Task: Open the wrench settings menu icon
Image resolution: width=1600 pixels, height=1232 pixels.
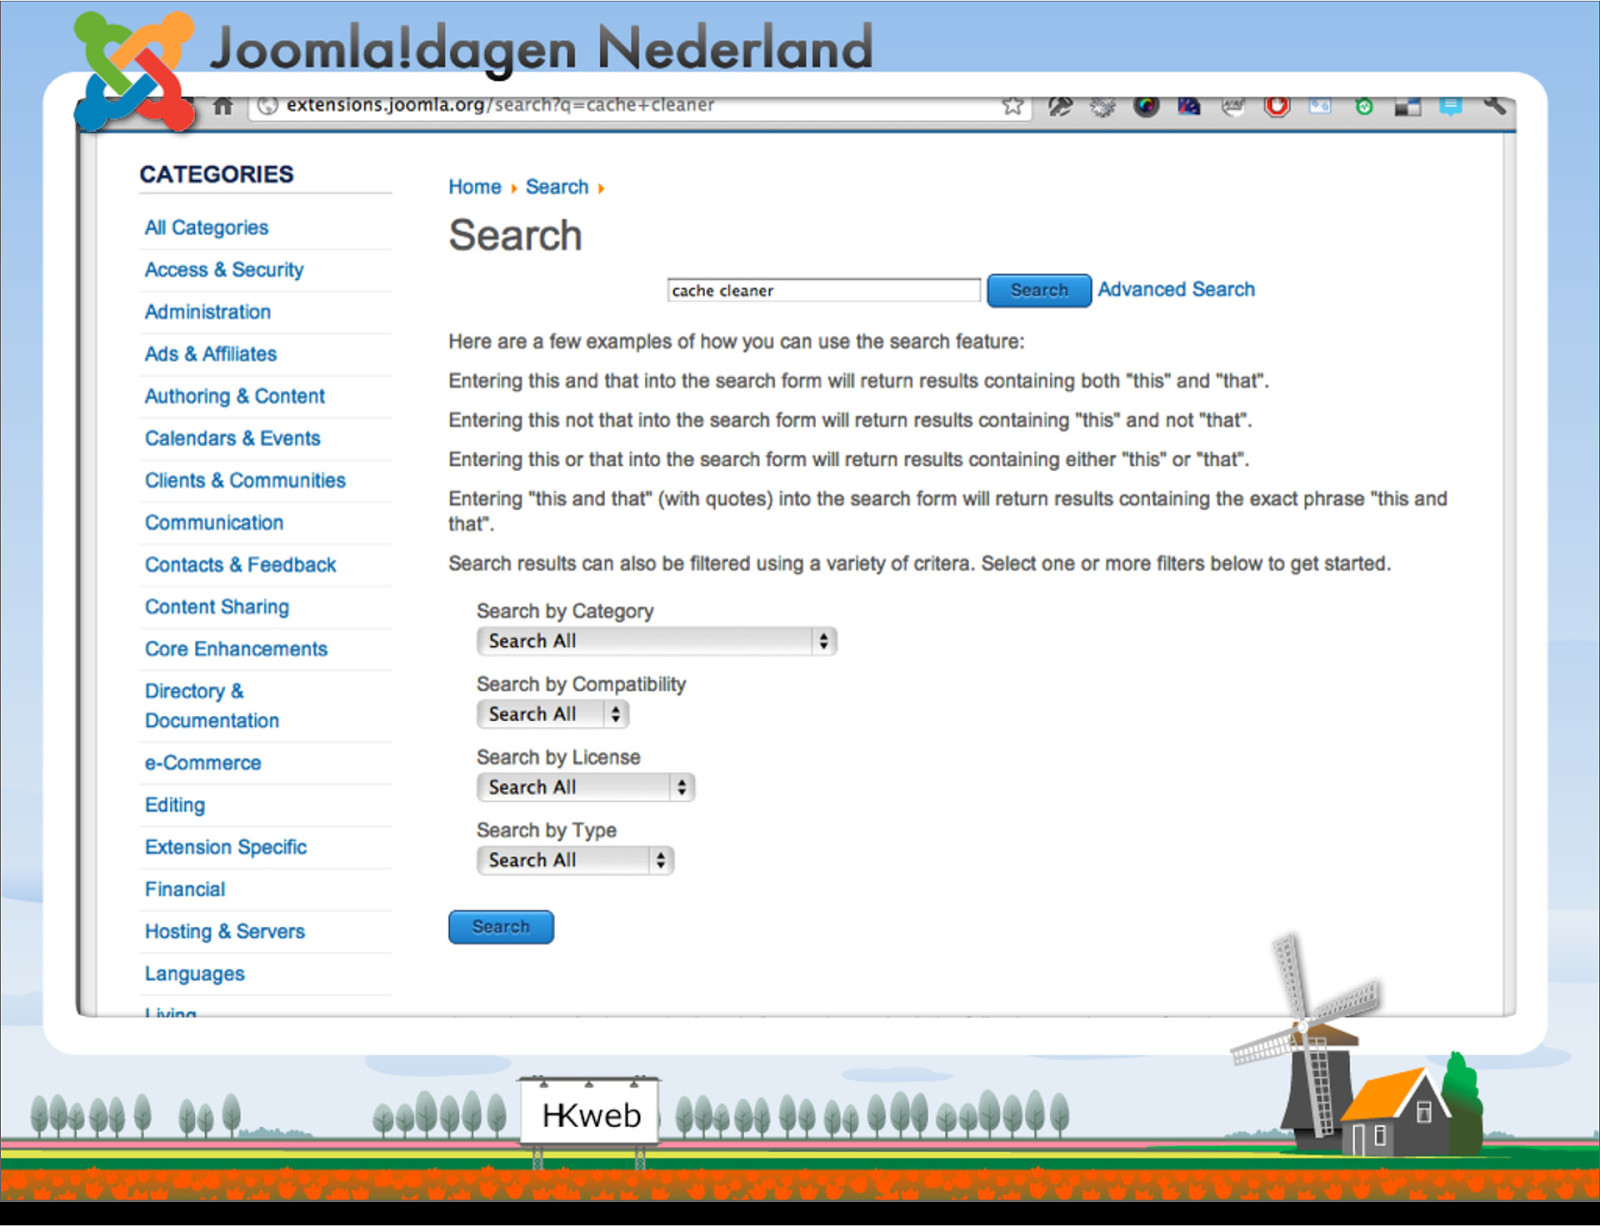Action: tap(1494, 104)
